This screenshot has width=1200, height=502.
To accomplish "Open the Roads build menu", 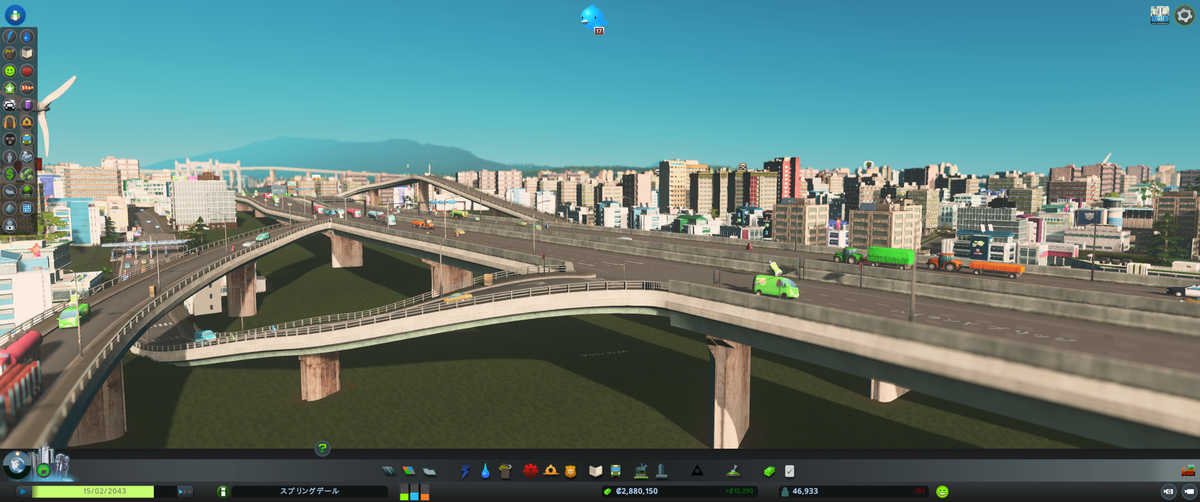I will [x=389, y=471].
